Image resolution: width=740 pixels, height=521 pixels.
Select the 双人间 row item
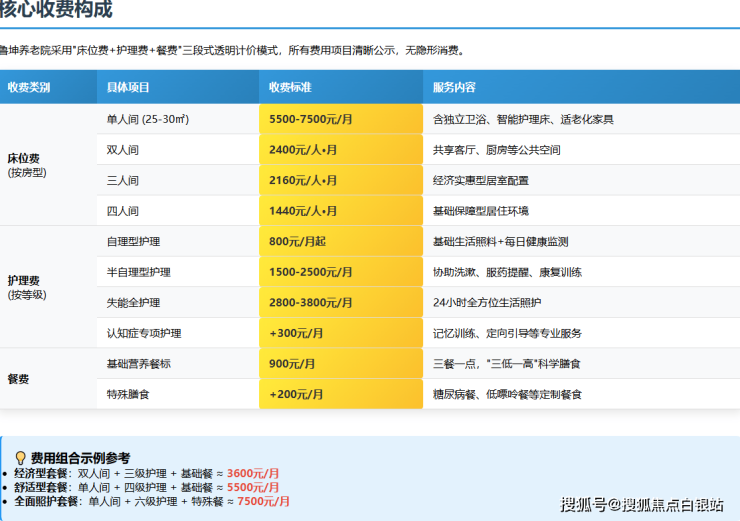[123, 150]
